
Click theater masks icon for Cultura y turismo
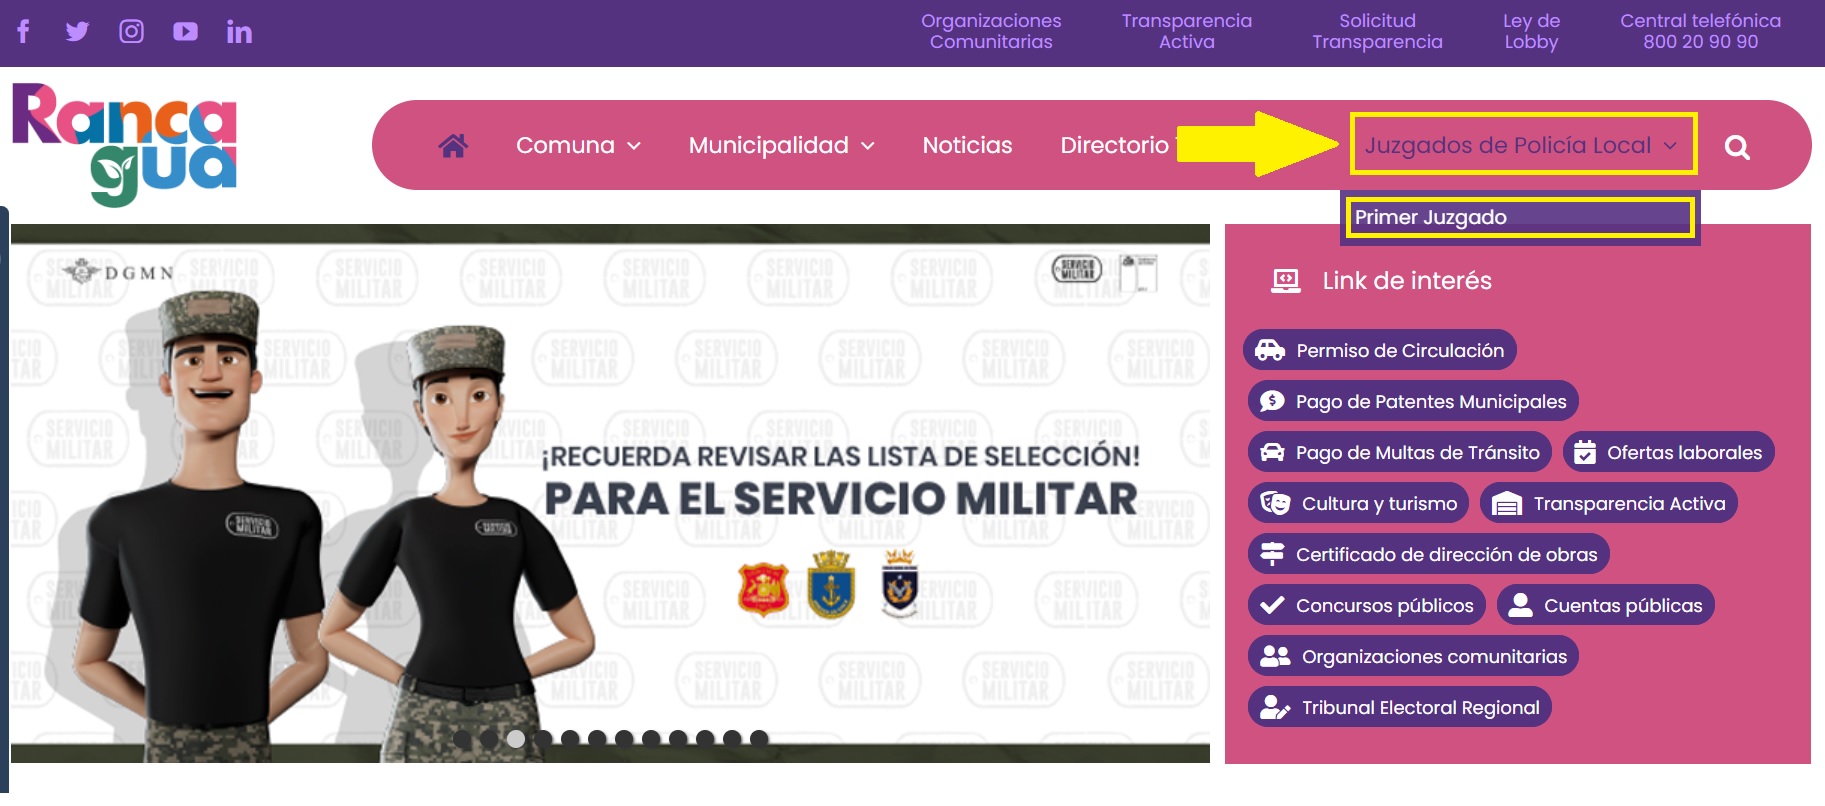1275,503
